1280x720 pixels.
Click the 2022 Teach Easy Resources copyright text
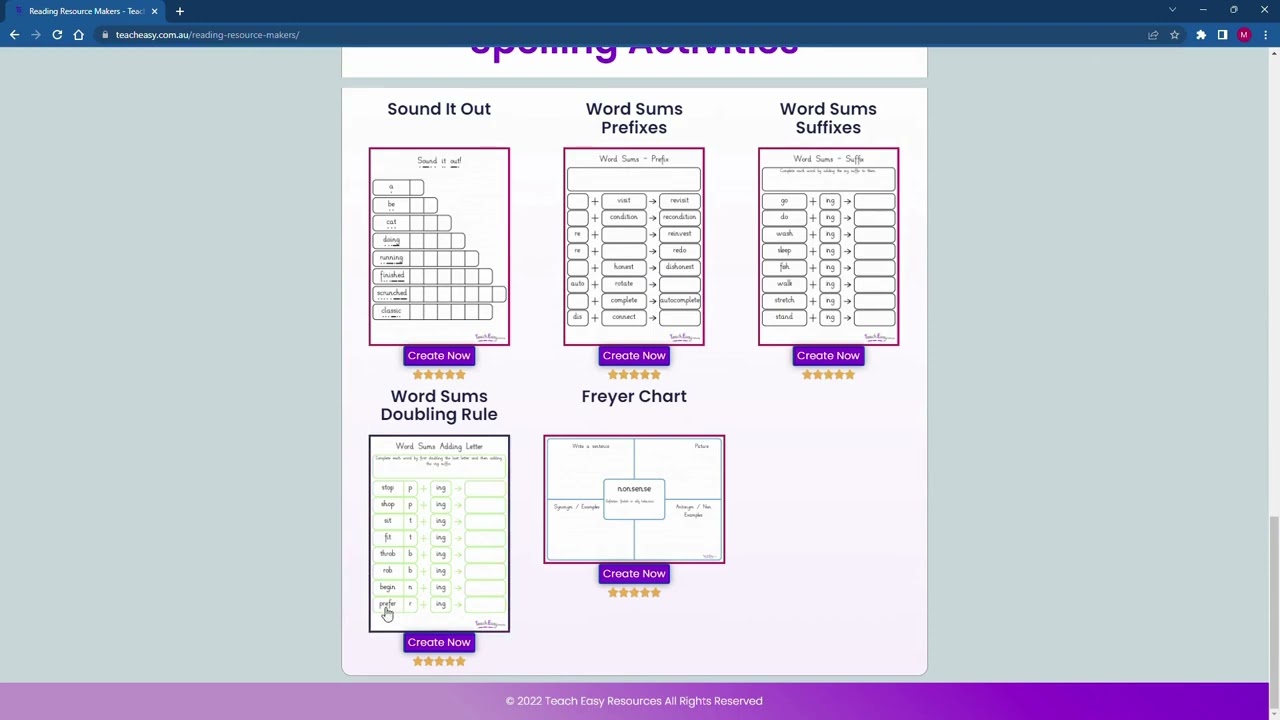pos(634,701)
